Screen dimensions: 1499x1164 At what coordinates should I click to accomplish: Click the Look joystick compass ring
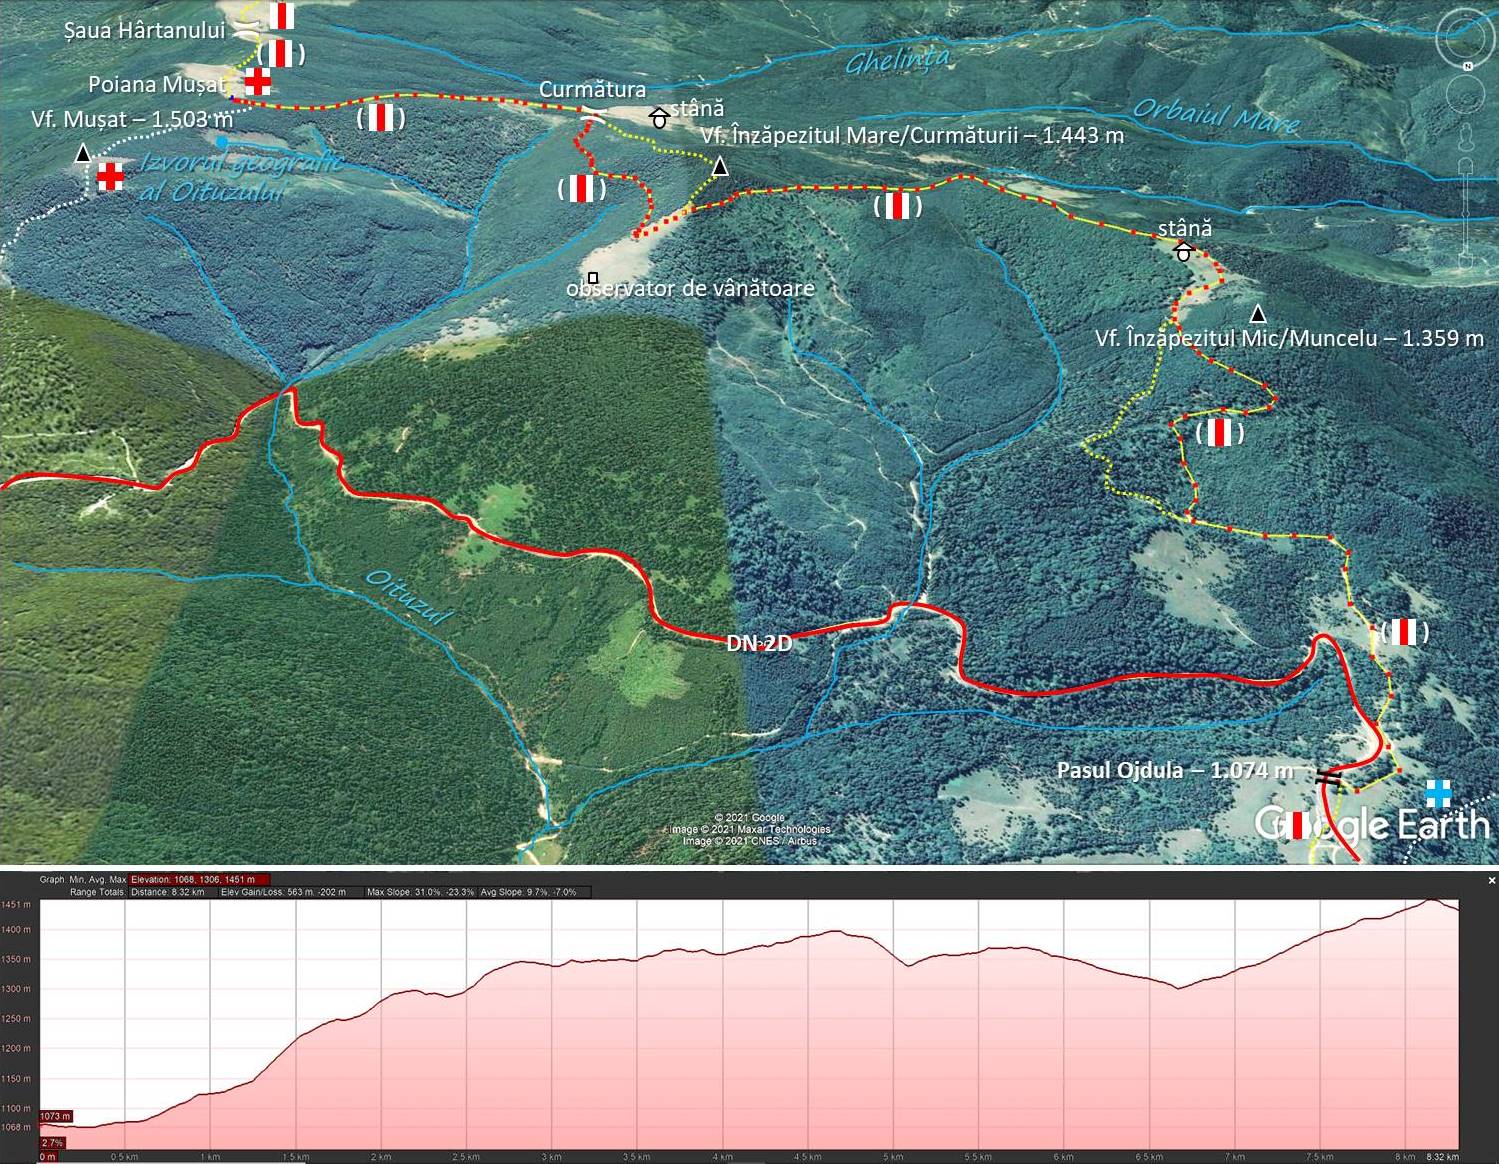[1466, 38]
